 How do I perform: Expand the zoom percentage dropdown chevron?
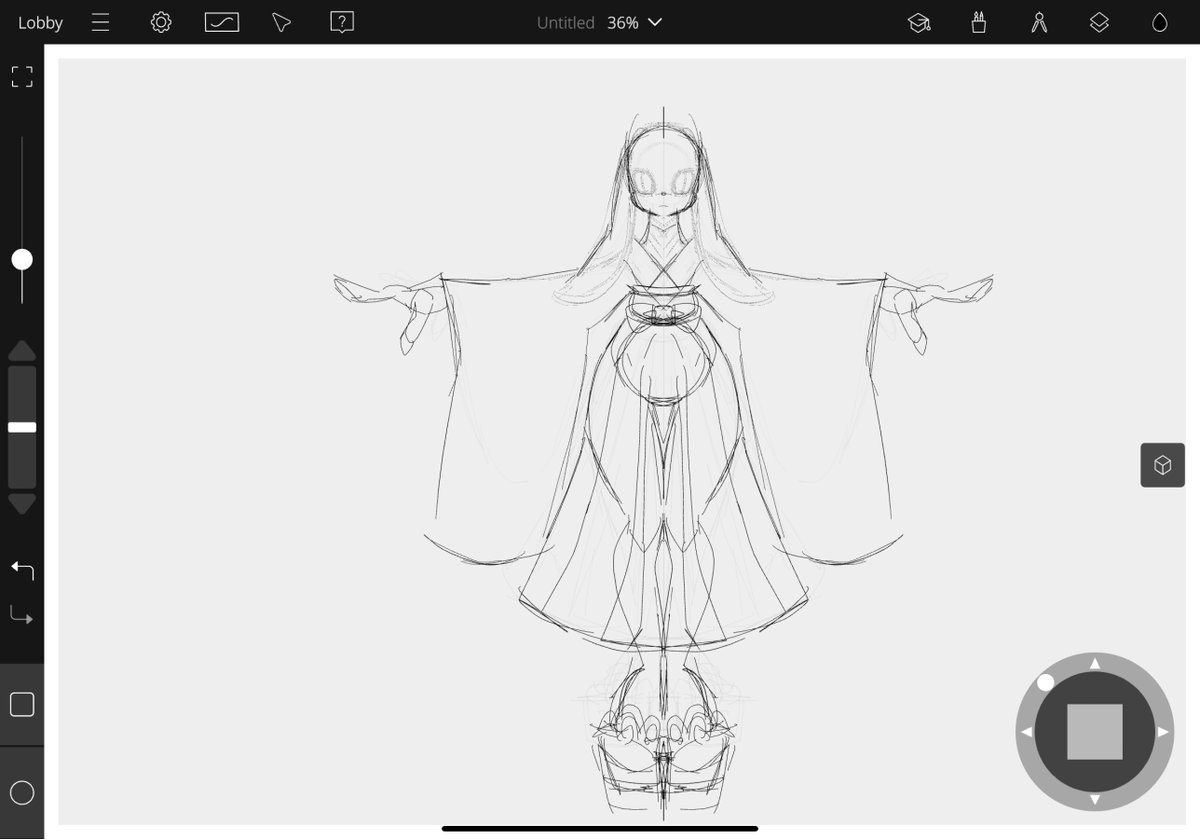tap(655, 22)
